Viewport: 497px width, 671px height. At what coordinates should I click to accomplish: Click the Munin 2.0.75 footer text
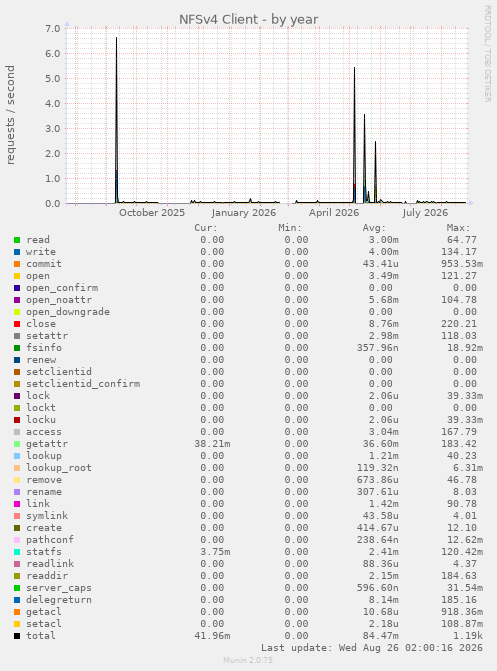click(x=248, y=660)
